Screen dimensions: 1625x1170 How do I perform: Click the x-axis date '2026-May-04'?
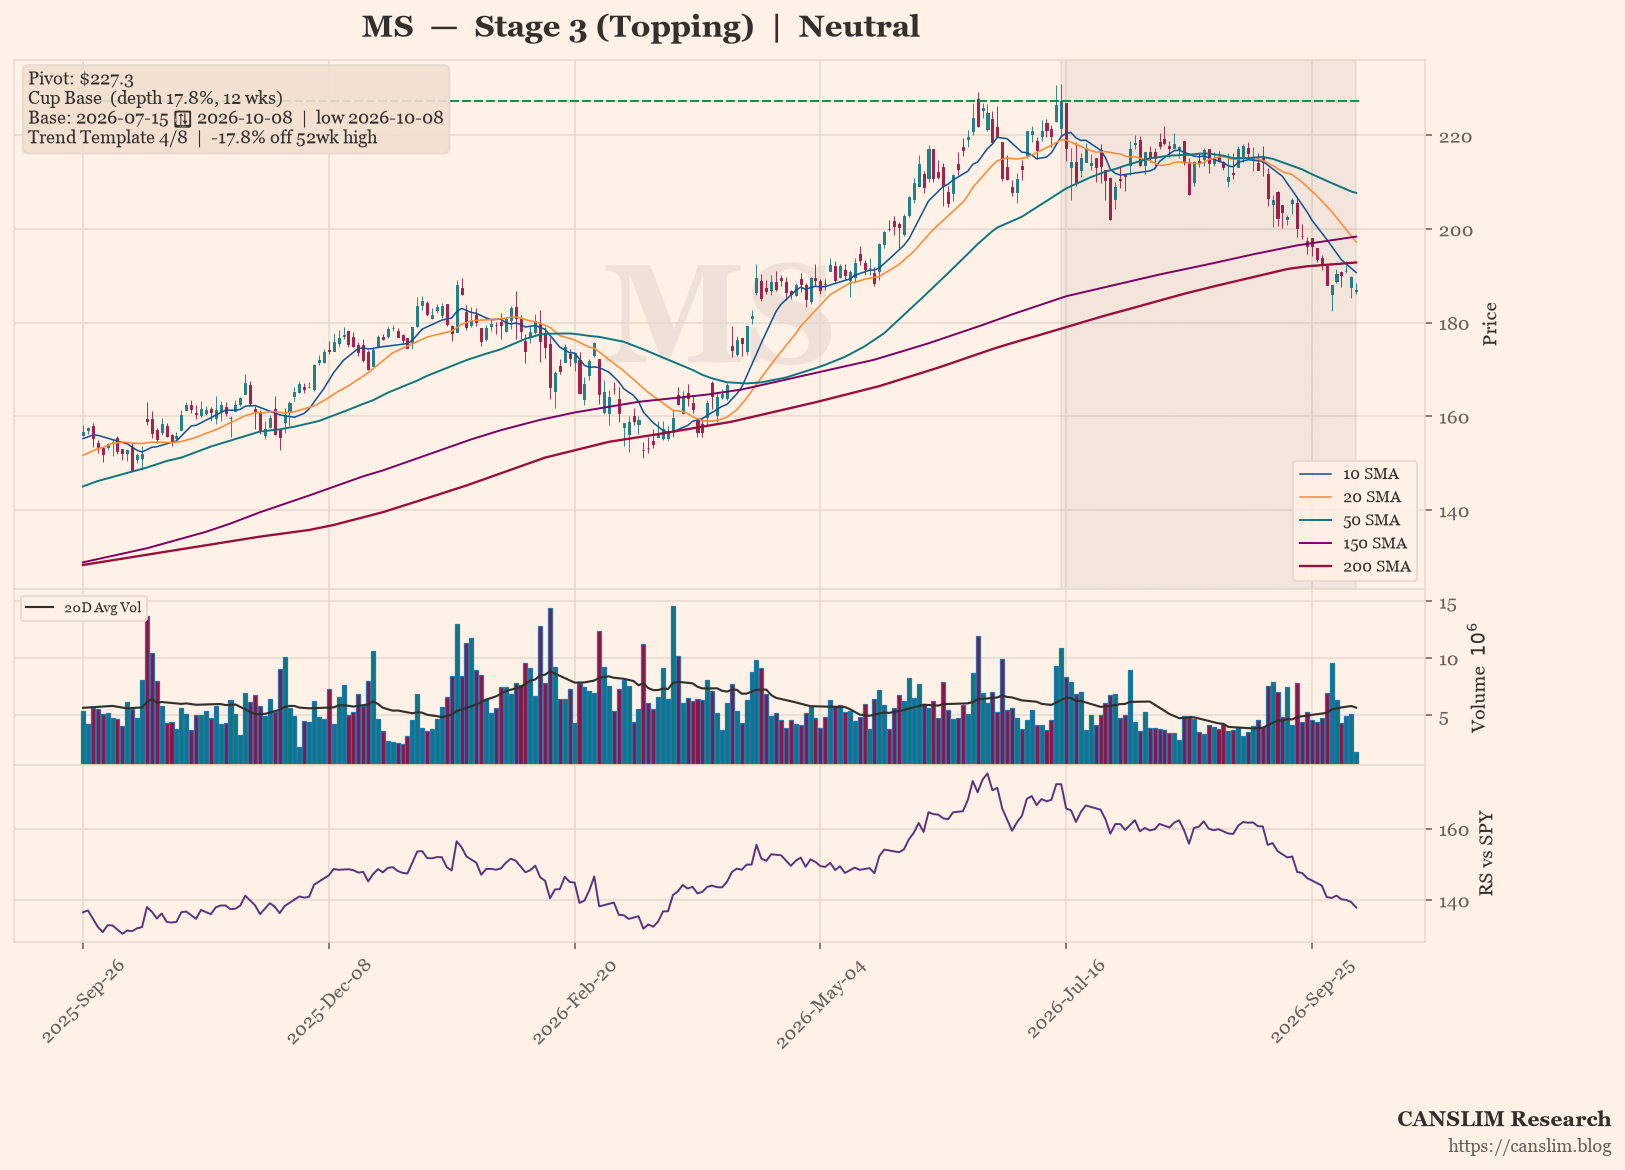tap(819, 1005)
